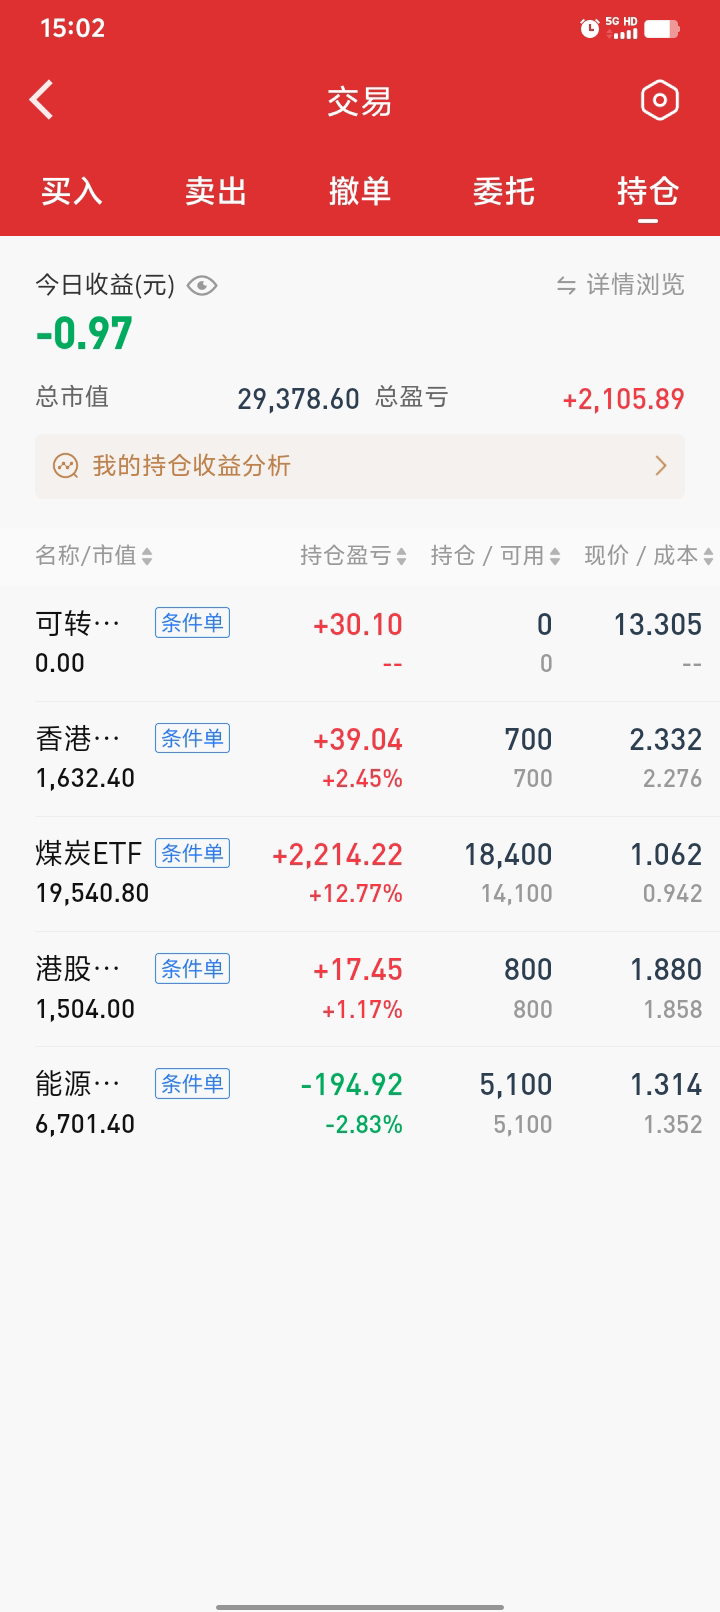This screenshot has width=720, height=1612.
Task: Sort by 持仓/可用 column
Action: [x=495, y=556]
